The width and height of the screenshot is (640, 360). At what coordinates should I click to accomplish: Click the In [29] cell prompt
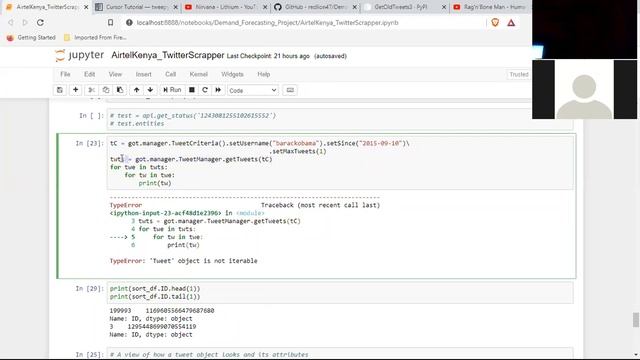pyautogui.click(x=89, y=289)
